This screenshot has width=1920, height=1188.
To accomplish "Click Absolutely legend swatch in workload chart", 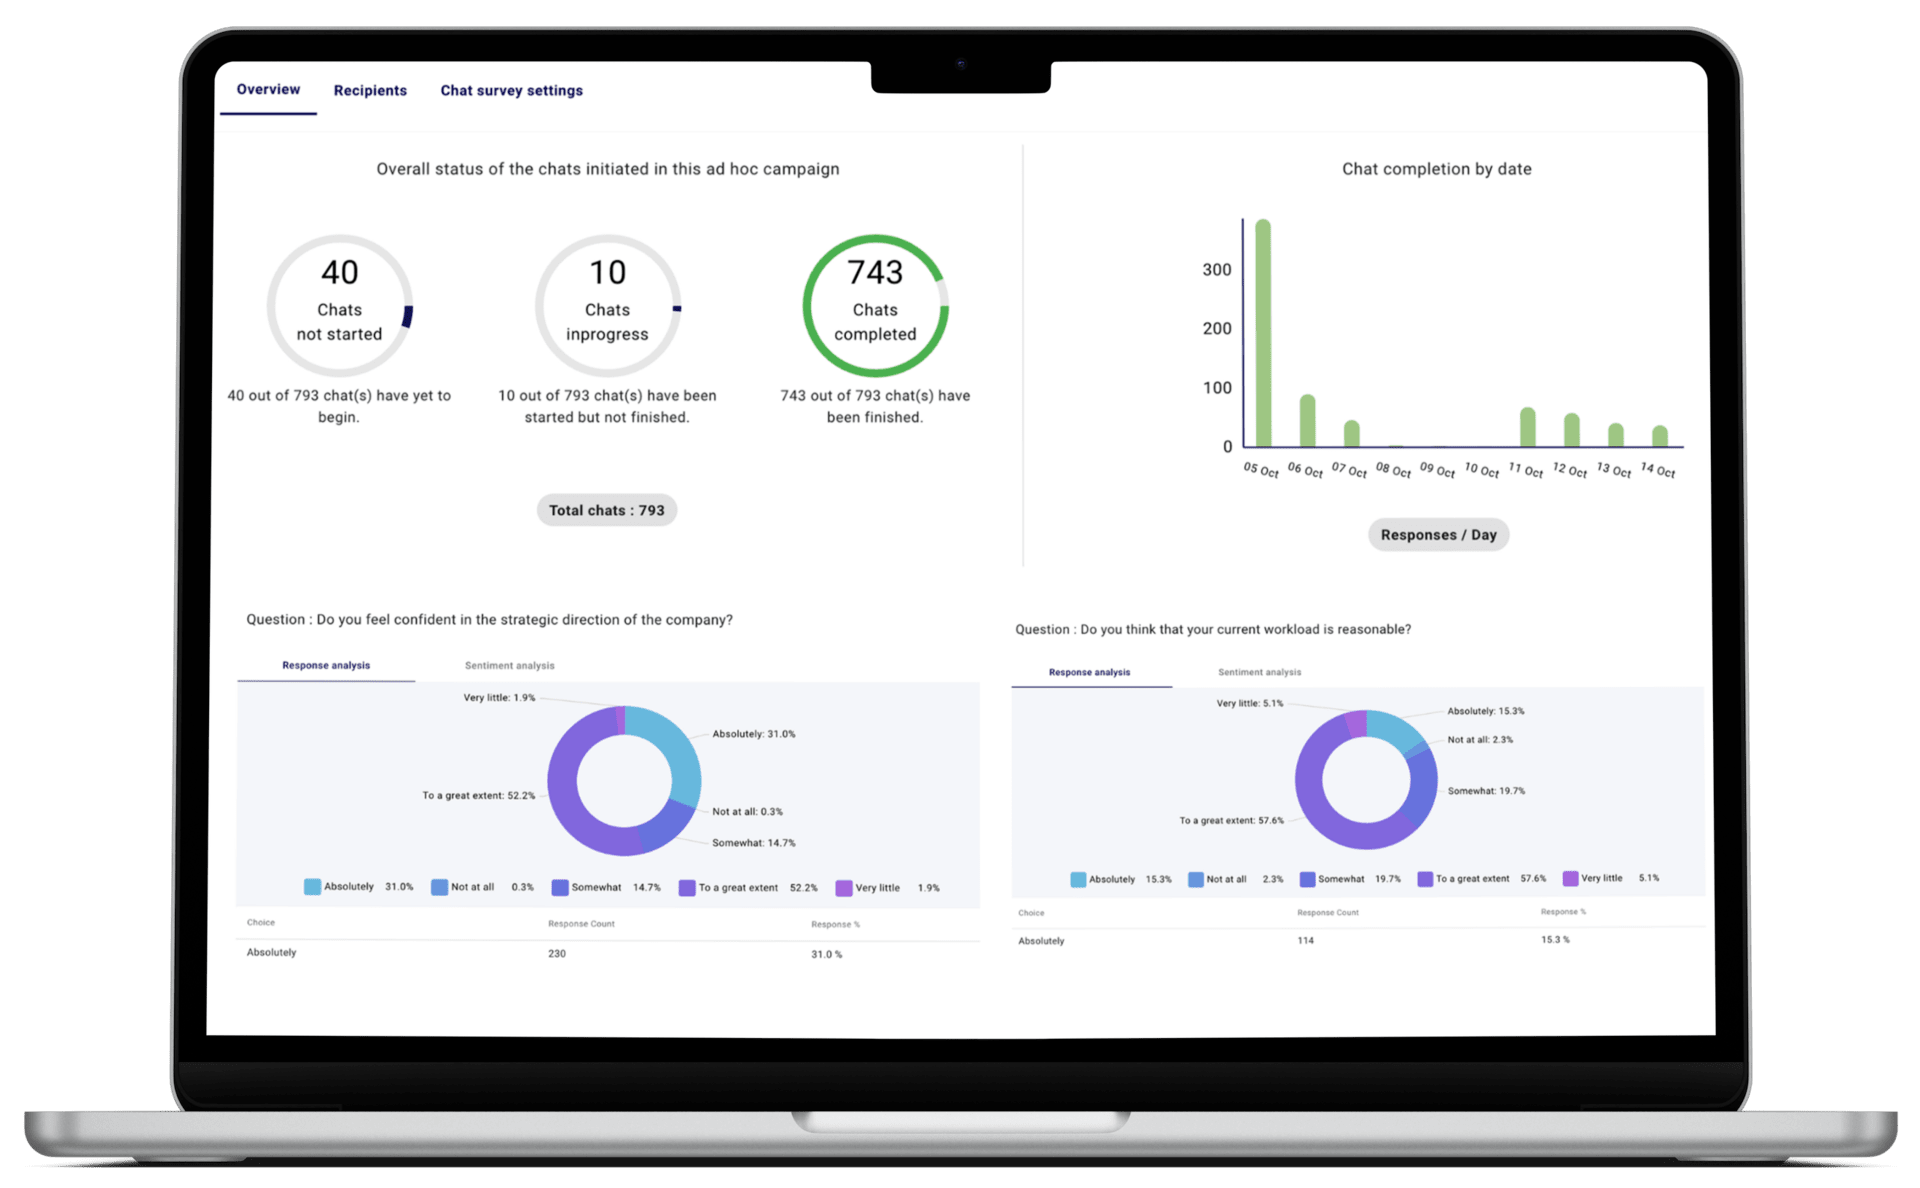I will (x=1078, y=879).
